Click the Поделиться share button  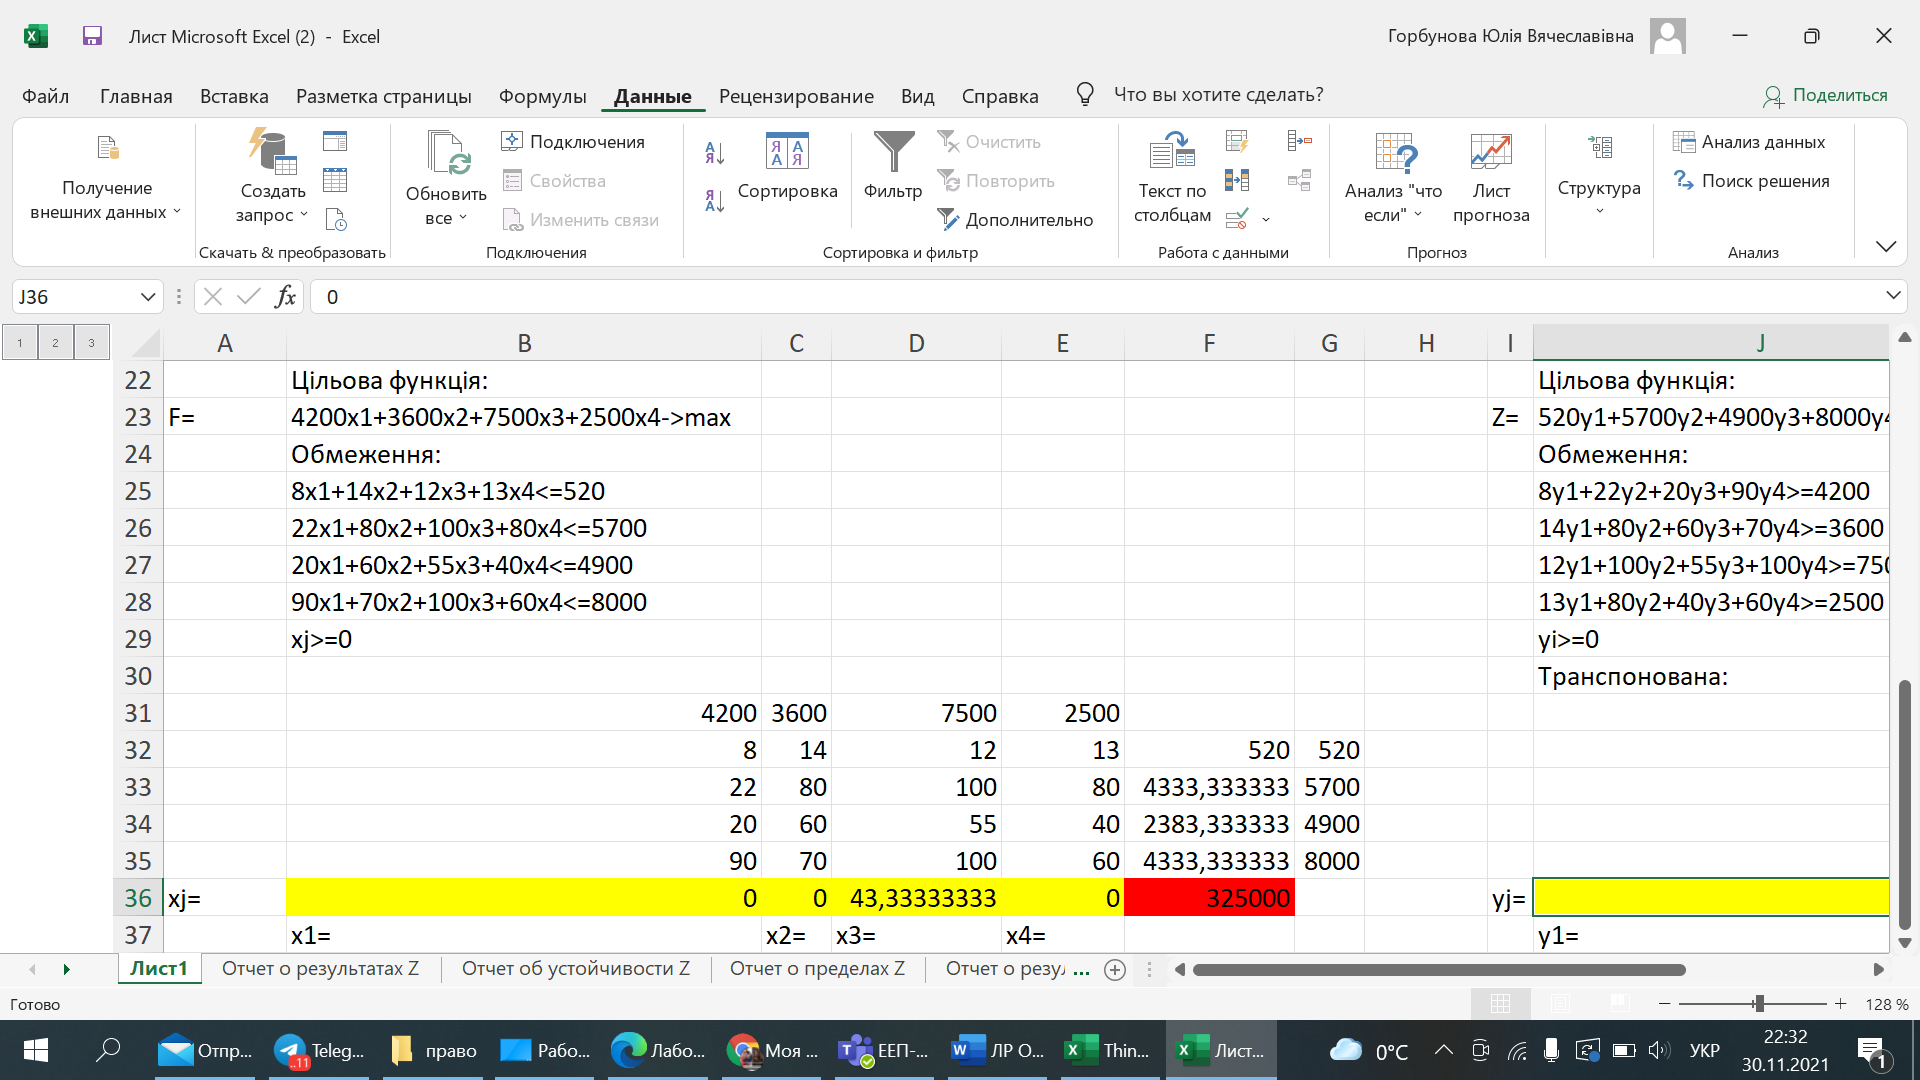point(1825,95)
